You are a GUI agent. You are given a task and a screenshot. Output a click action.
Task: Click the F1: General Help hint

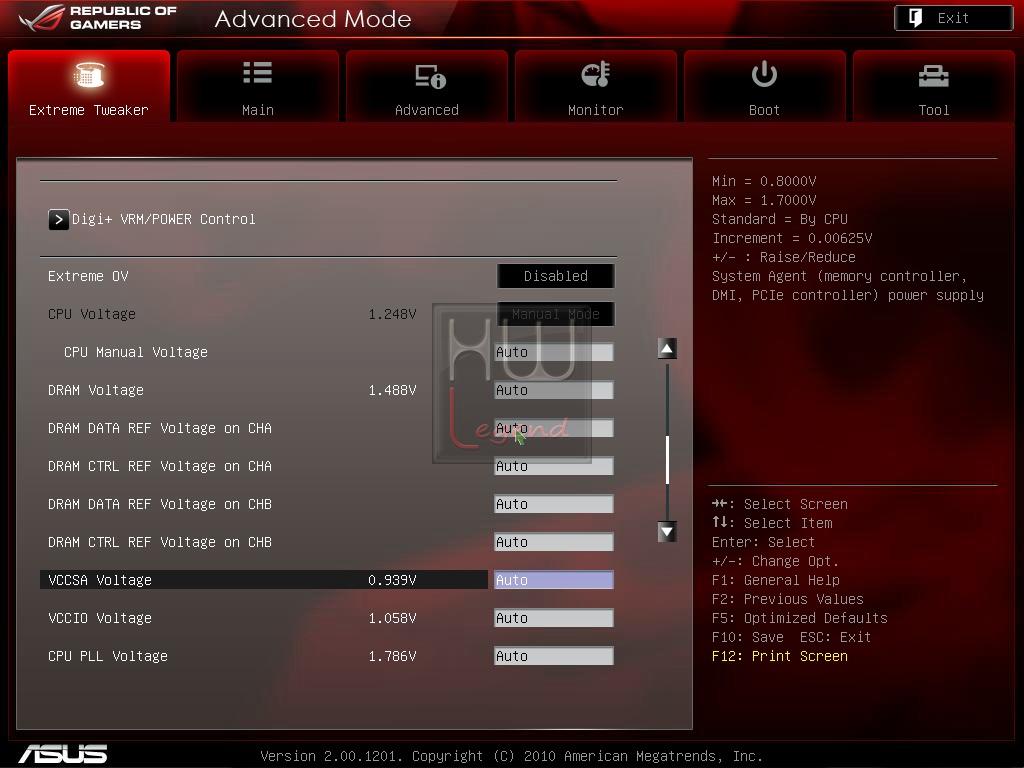[776, 580]
